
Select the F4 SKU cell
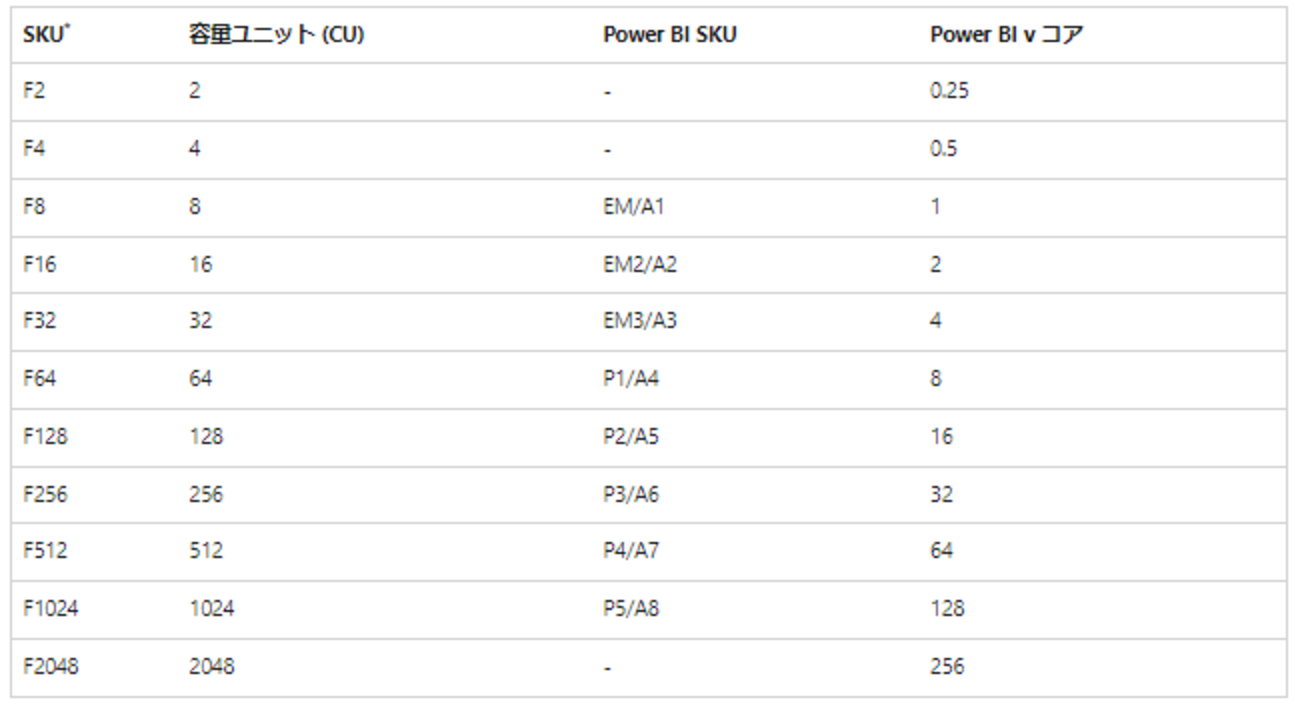[34, 149]
